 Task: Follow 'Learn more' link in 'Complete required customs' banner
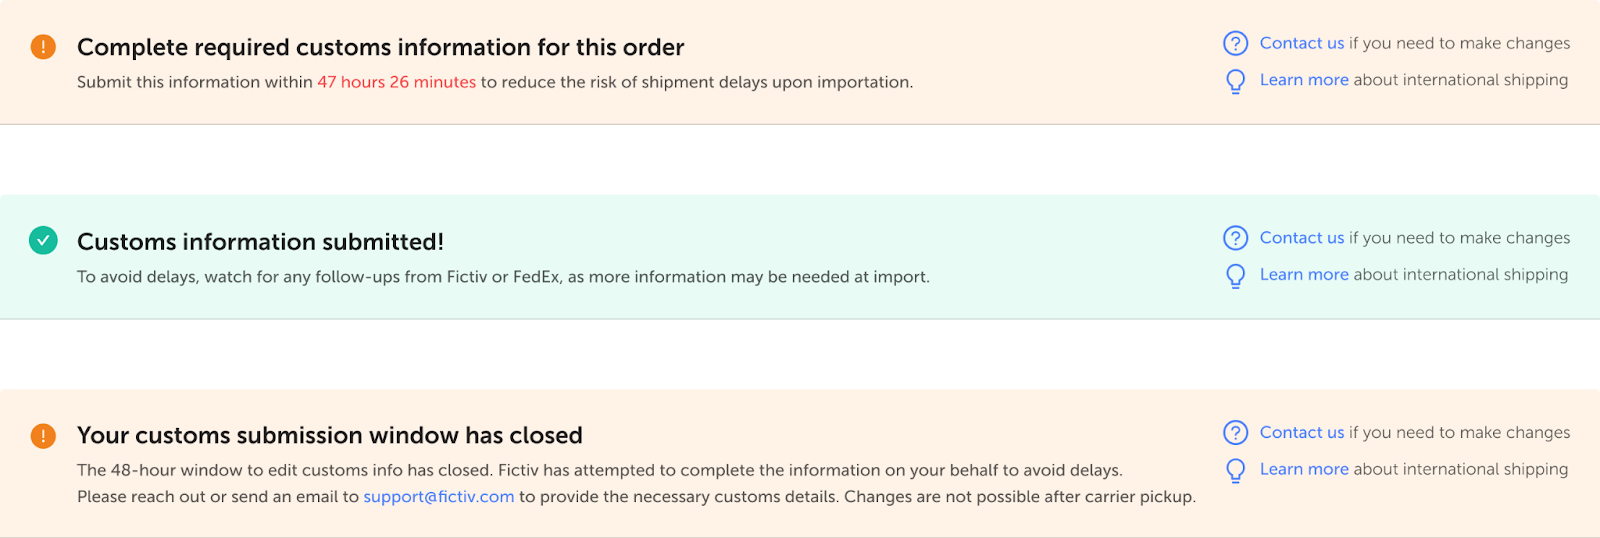(1304, 80)
